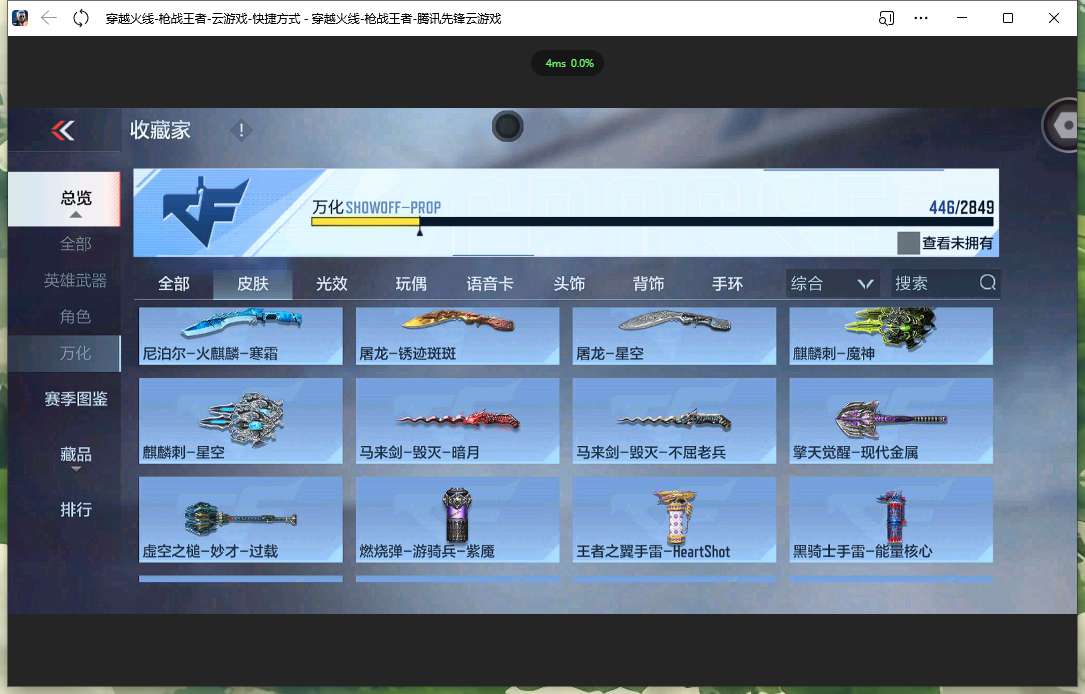Expand the 藏品 sidebar section
Viewport: 1085px width, 694px height.
[x=75, y=456]
